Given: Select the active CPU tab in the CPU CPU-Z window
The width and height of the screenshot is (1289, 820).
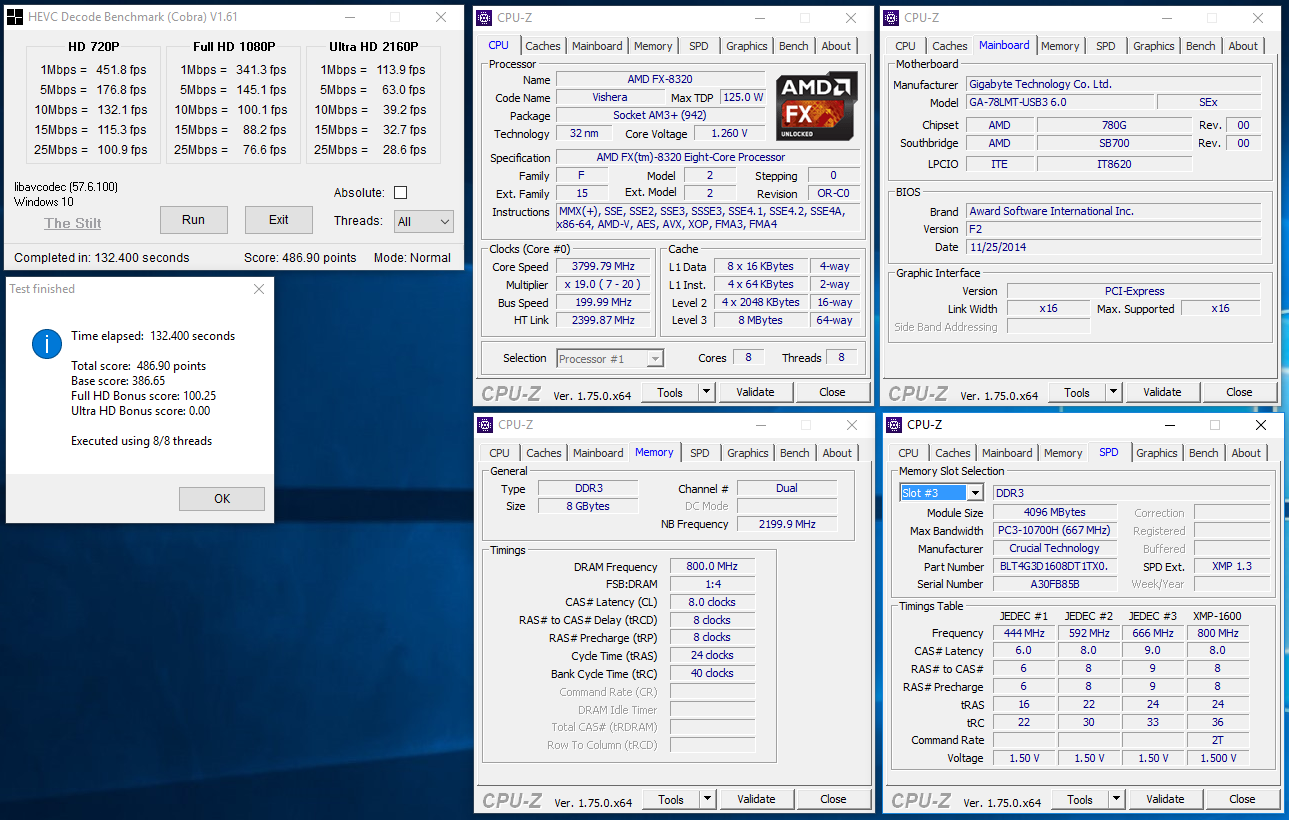Looking at the screenshot, I should pos(498,45).
